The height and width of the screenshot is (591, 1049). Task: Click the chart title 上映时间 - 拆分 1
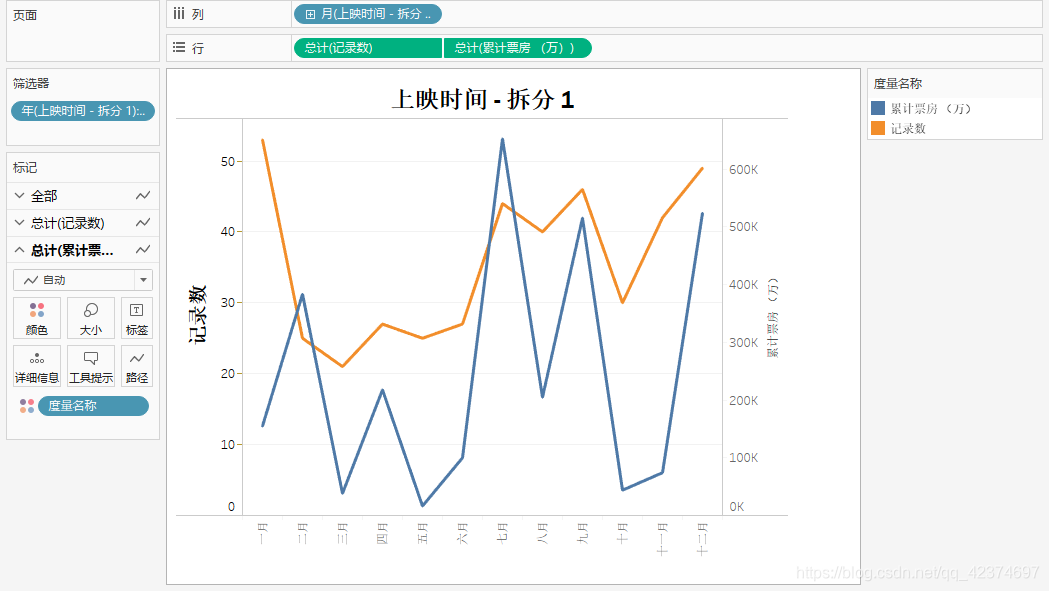(x=482, y=100)
